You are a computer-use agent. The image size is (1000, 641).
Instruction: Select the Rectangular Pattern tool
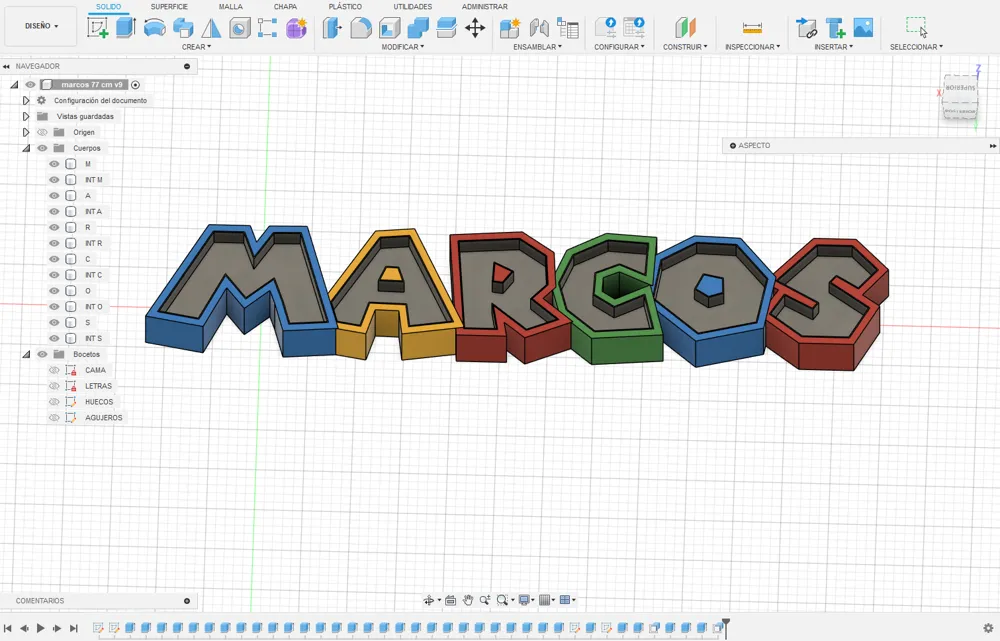[267, 28]
